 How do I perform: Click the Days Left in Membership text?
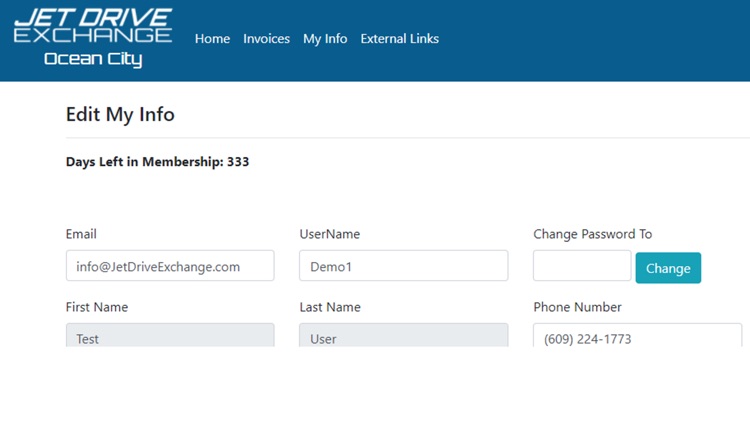coord(157,162)
